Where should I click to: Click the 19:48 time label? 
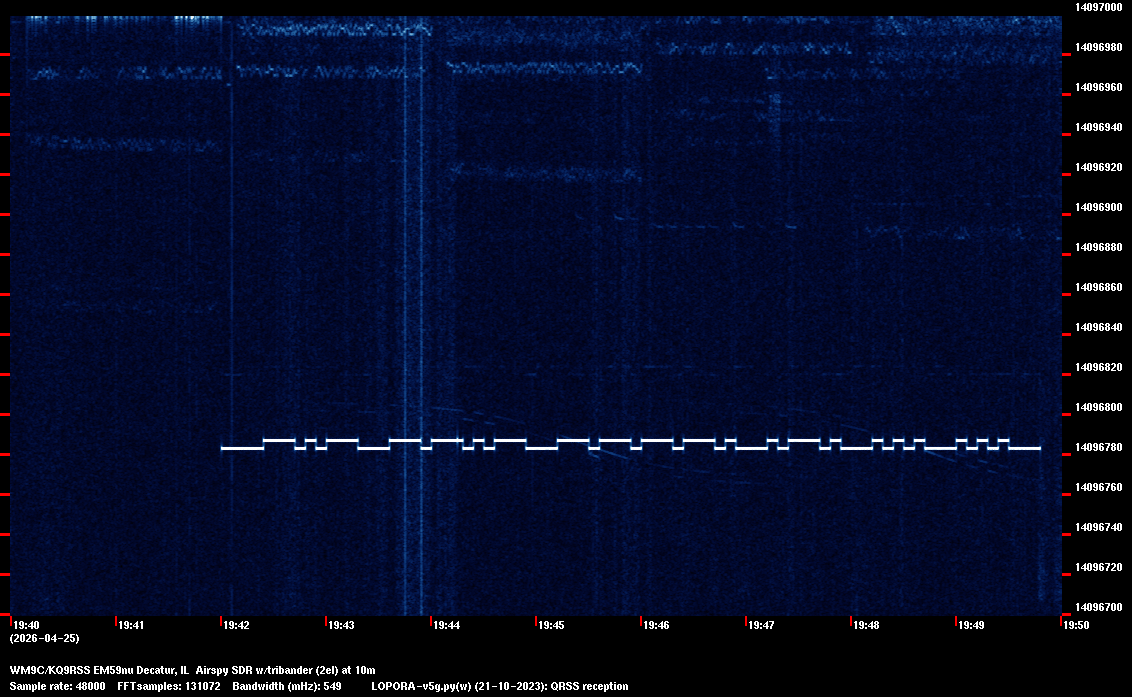[x=866, y=625]
